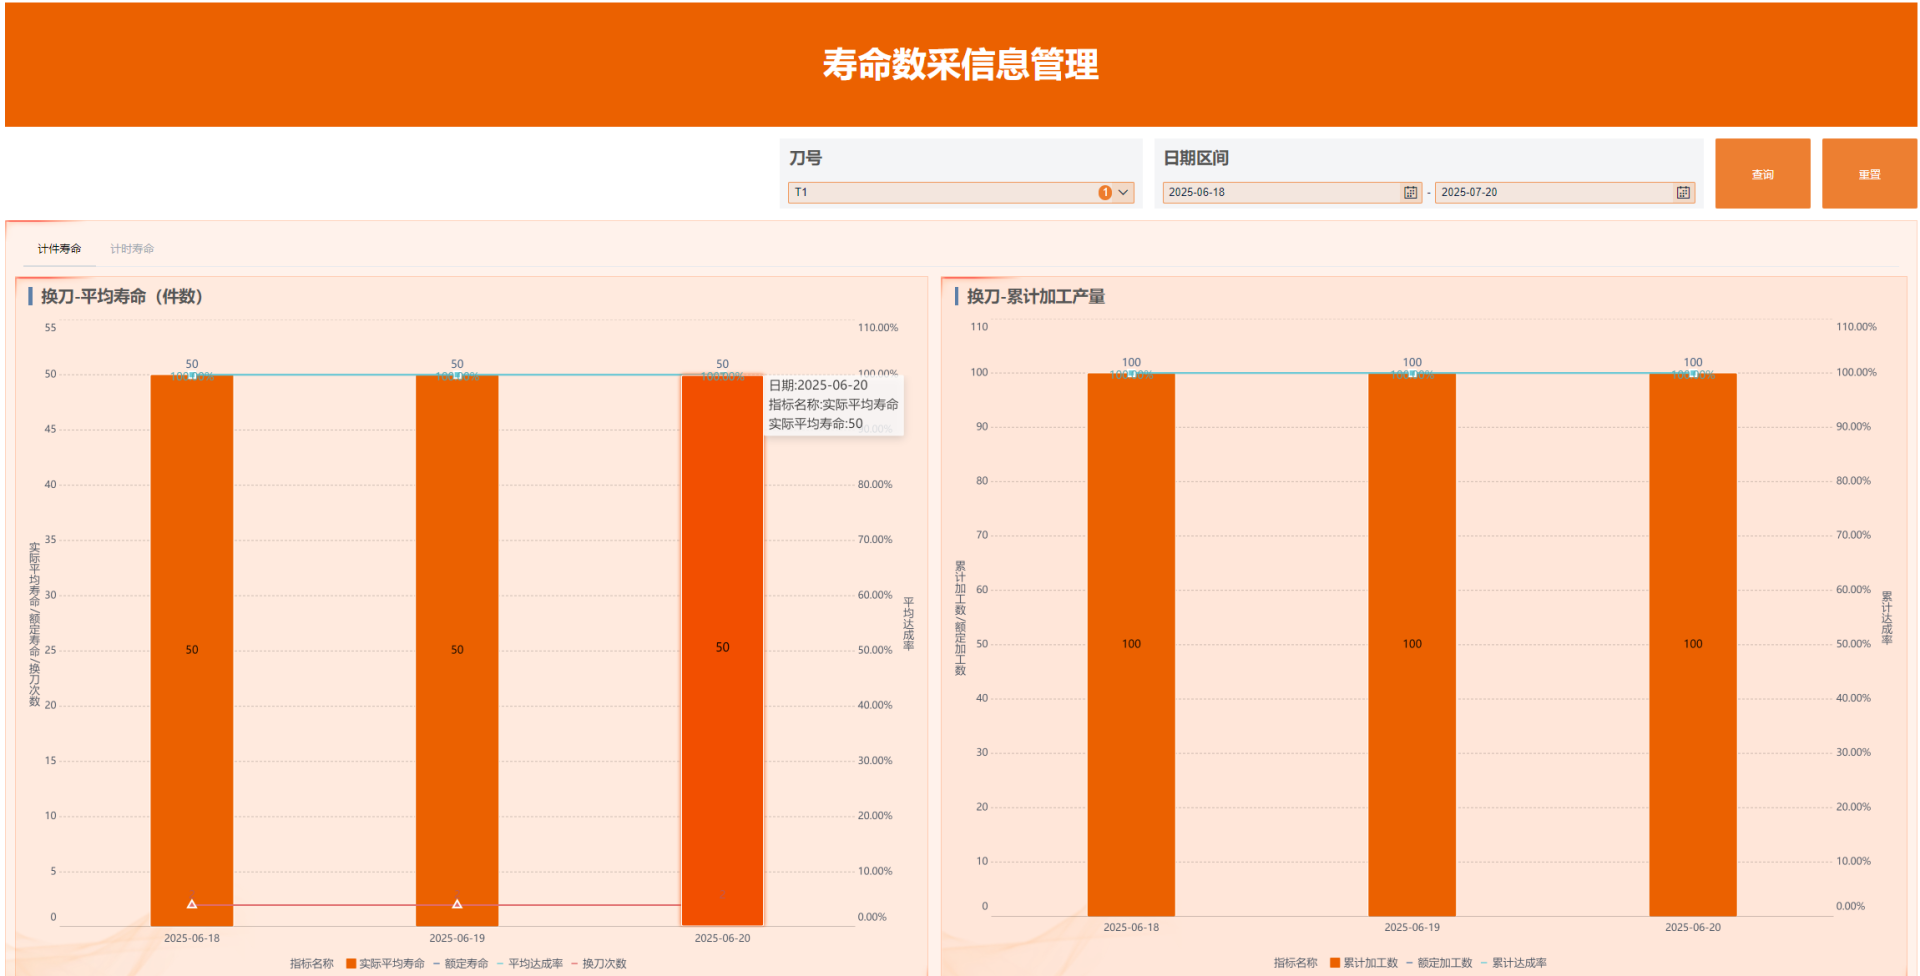The width and height of the screenshot is (1920, 976).
Task: Click the 换刀次数 triangle marker for 2025-06-18
Action: coord(192,904)
